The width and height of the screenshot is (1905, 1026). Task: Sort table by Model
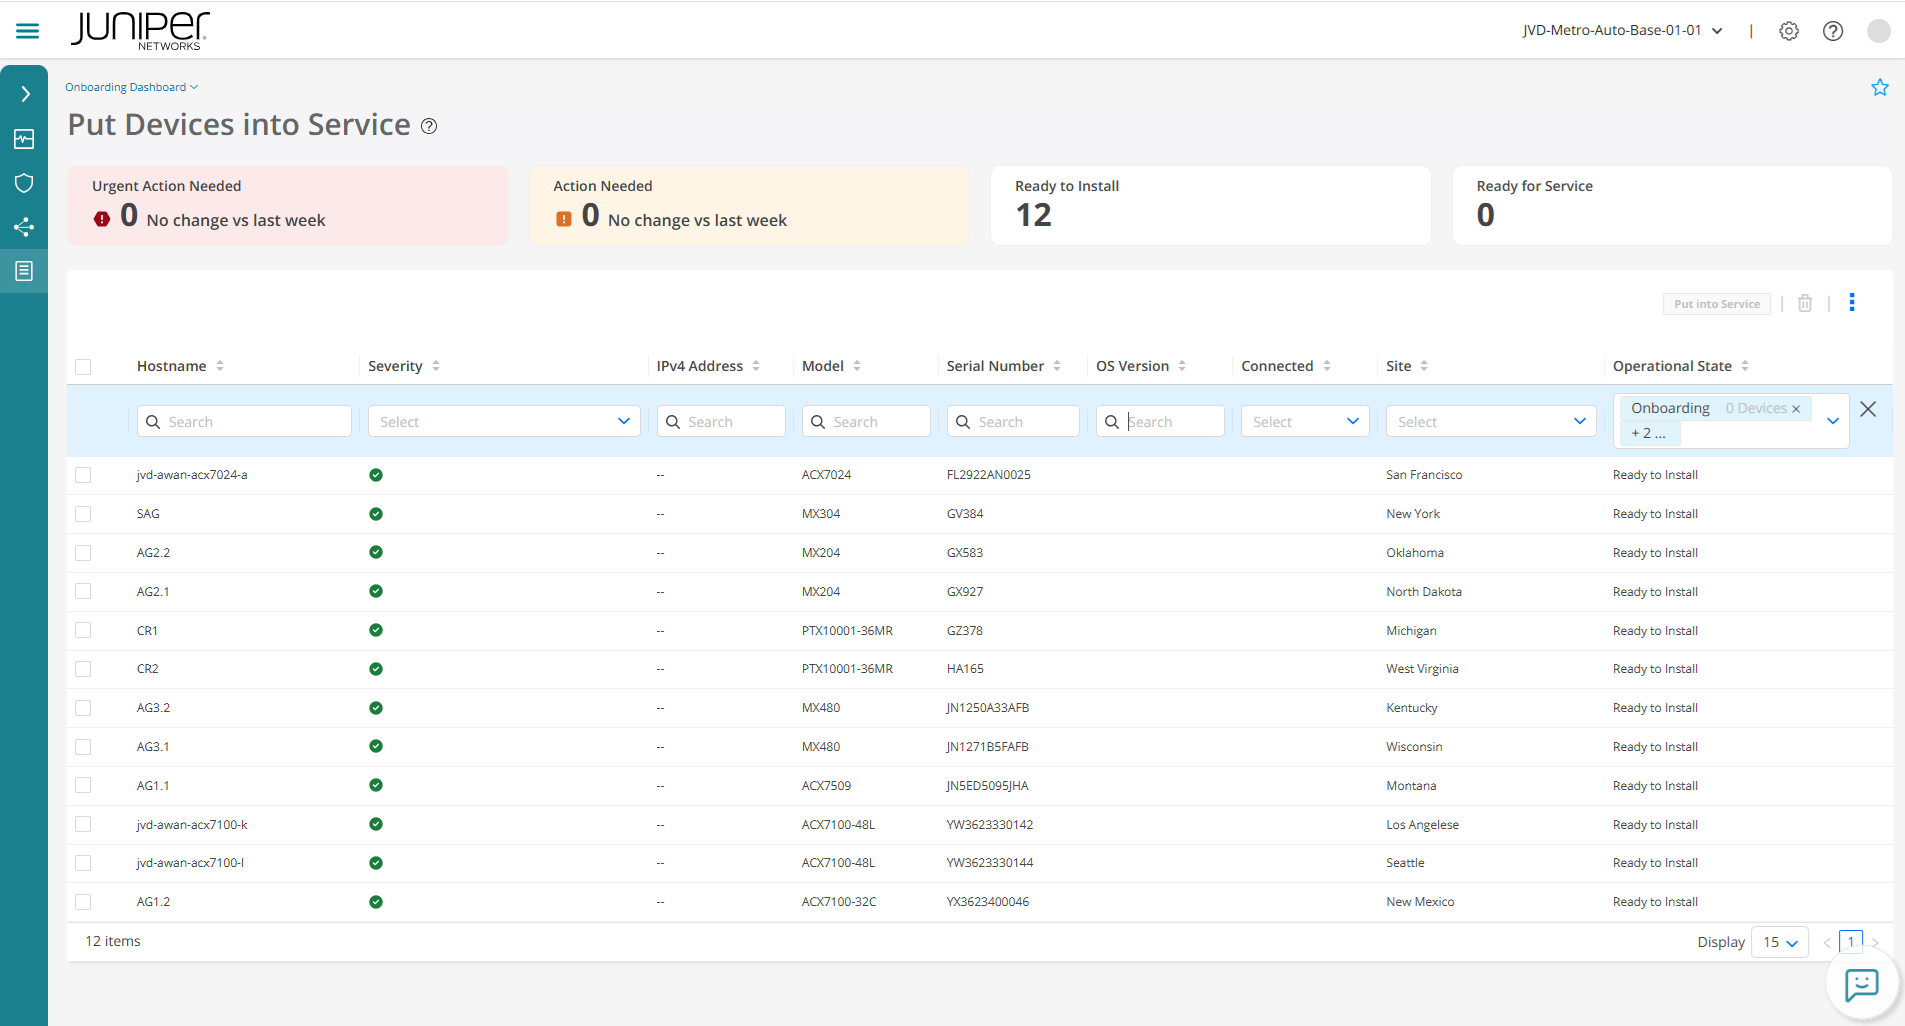coord(857,366)
